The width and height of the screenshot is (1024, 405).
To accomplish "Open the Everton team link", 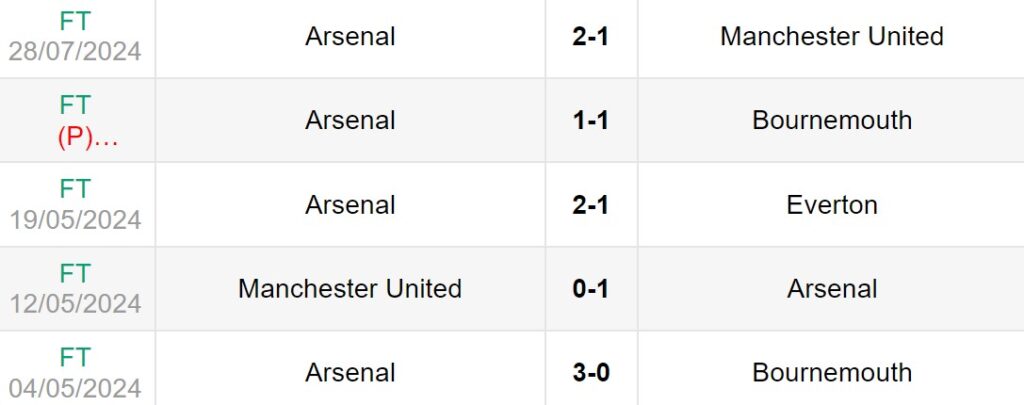I will (x=832, y=205).
